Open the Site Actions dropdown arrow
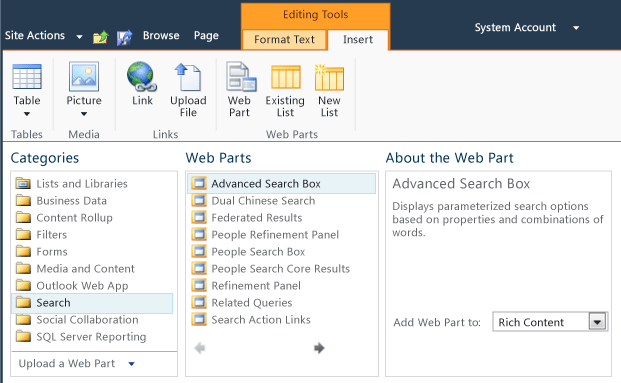 79,37
